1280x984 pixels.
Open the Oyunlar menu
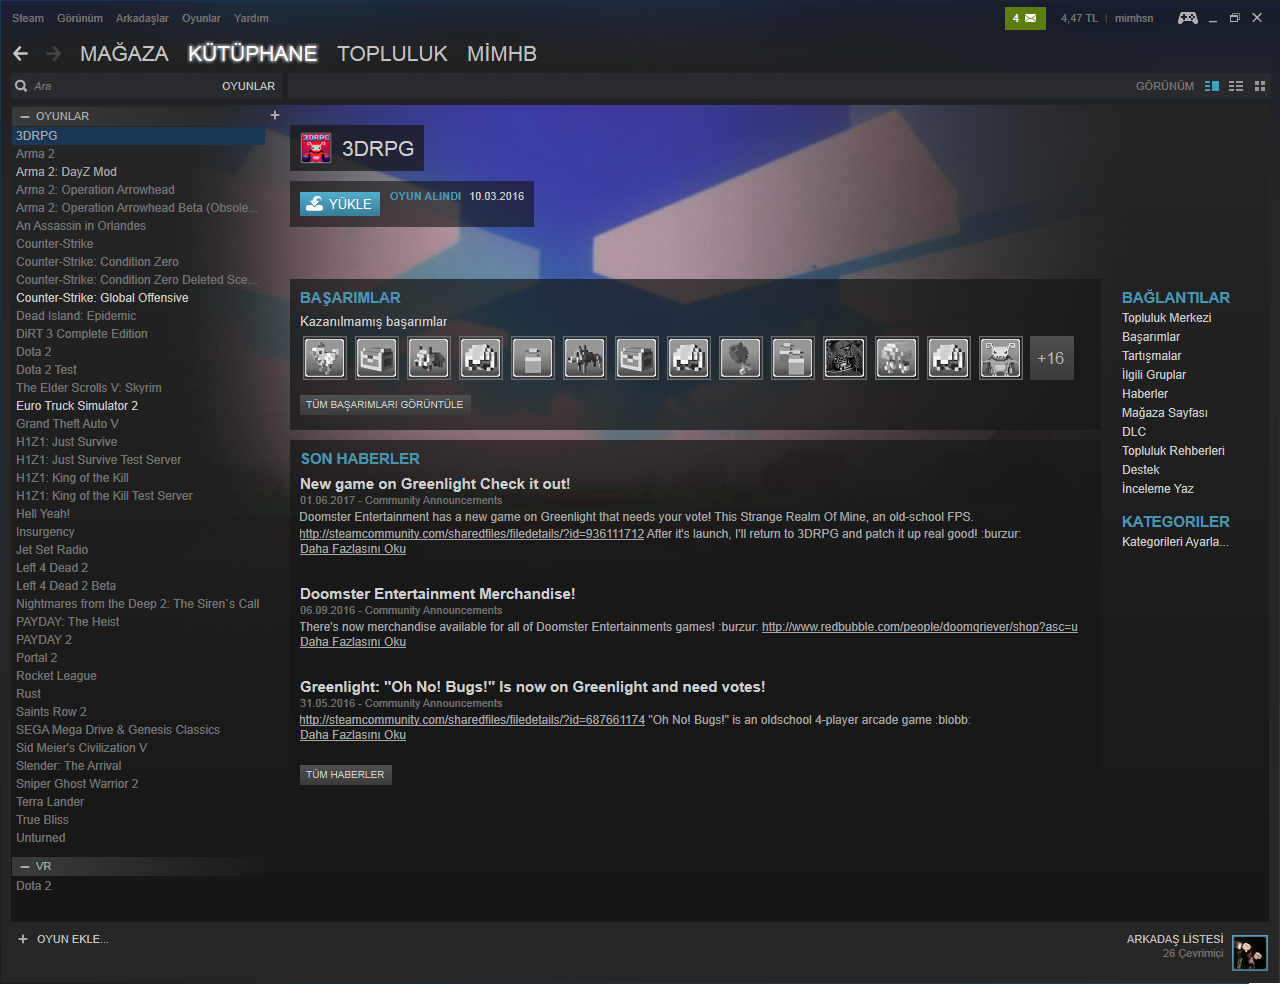(x=201, y=18)
